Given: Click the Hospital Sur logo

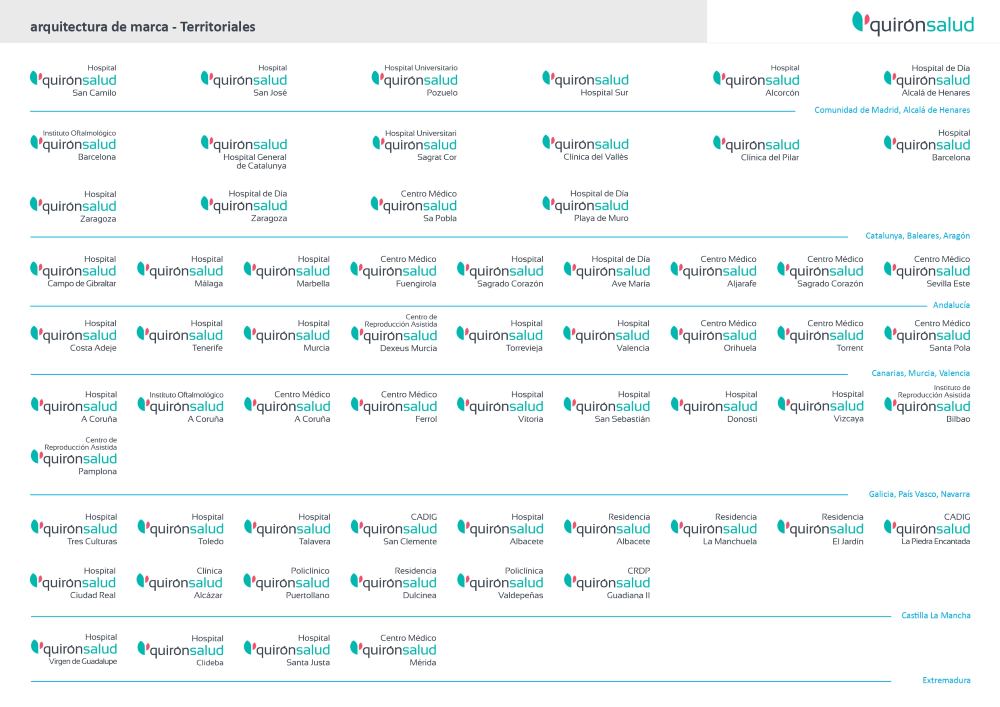Looking at the screenshot, I should pos(585,84).
